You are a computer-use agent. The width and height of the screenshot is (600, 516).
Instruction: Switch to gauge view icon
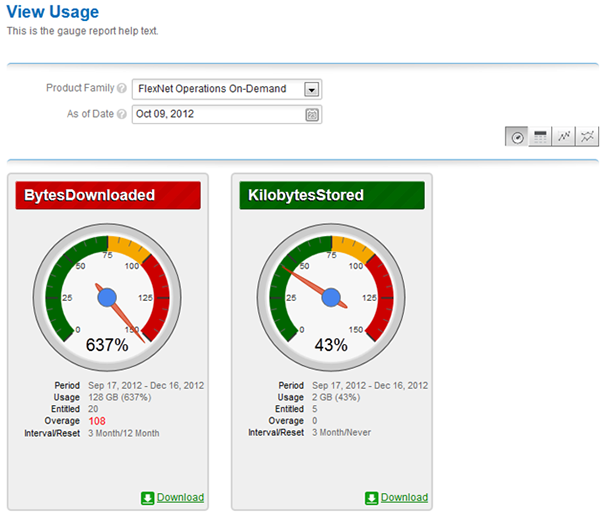click(517, 137)
